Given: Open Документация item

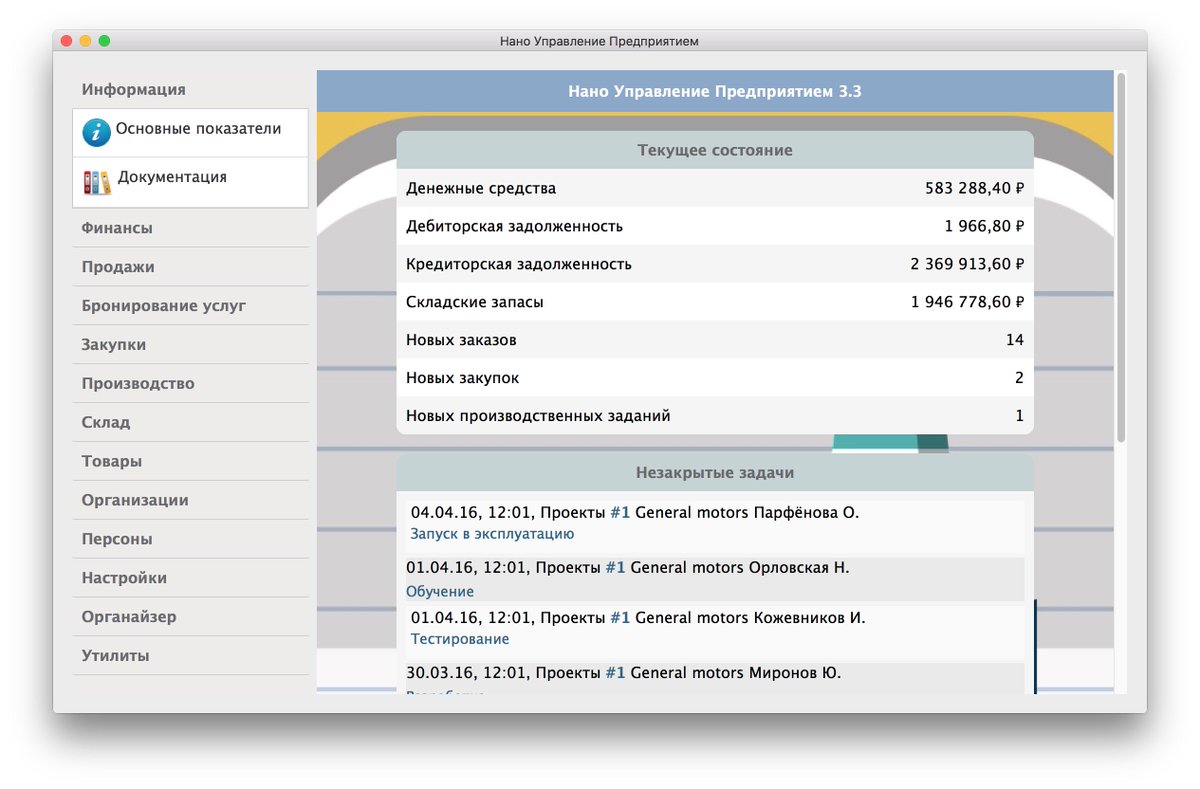Looking at the screenshot, I should [x=190, y=182].
